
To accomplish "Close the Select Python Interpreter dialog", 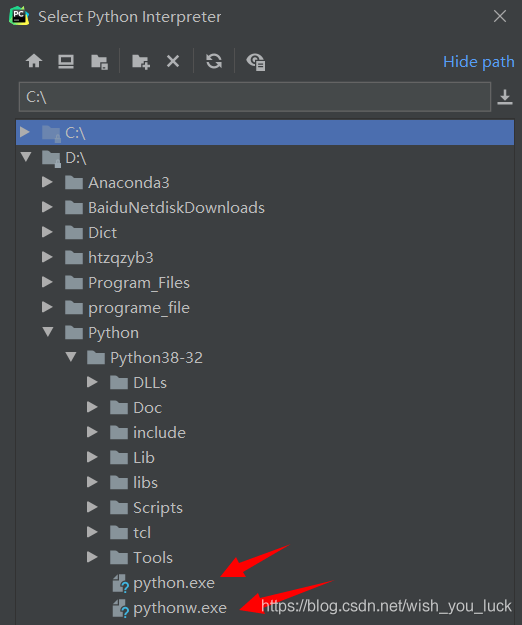I will click(500, 16).
